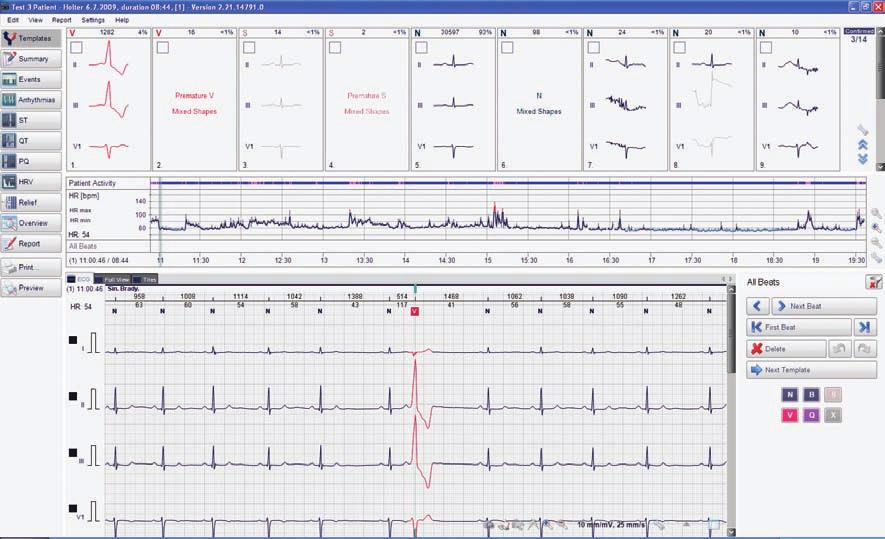Screen dimensions: 885x539
Task: Click top magnifier icon beside HR trend
Action: (x=876, y=213)
